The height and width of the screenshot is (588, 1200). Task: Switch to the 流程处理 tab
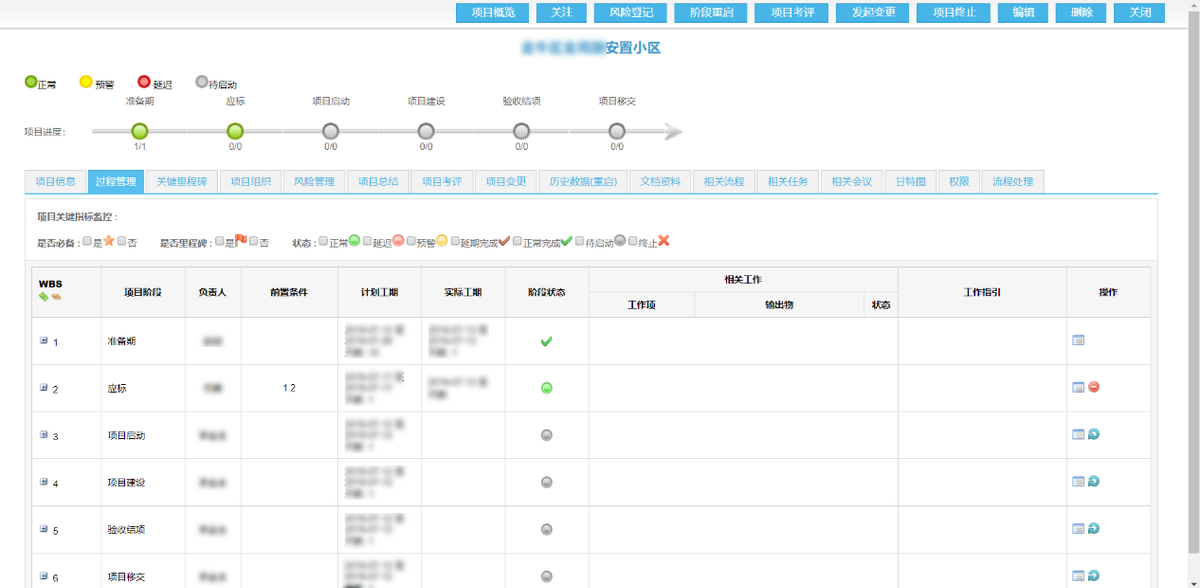pos(1012,182)
